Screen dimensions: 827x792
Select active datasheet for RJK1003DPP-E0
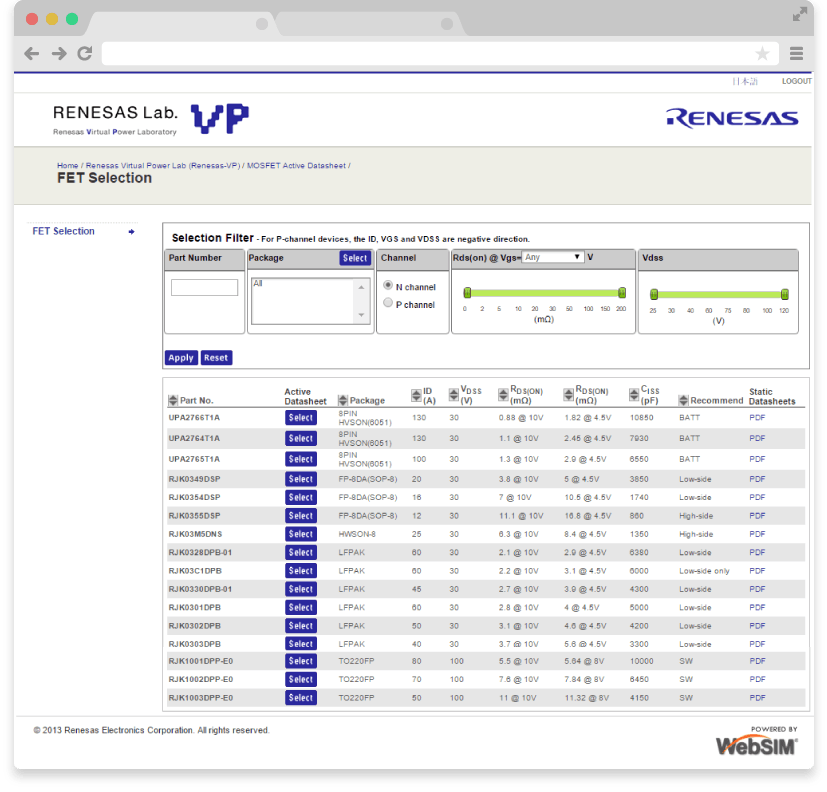301,698
